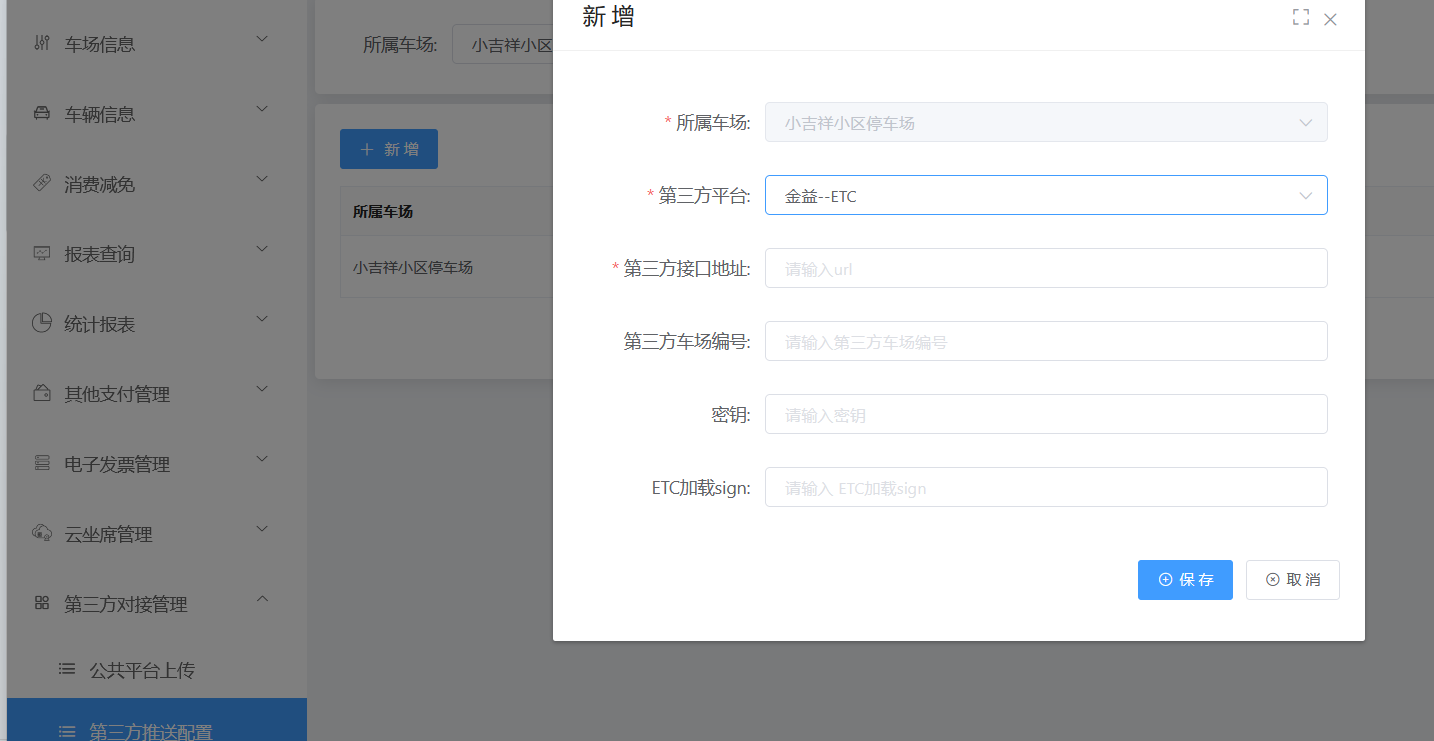
Task: Open the 统计报表 menu
Action: 157,323
